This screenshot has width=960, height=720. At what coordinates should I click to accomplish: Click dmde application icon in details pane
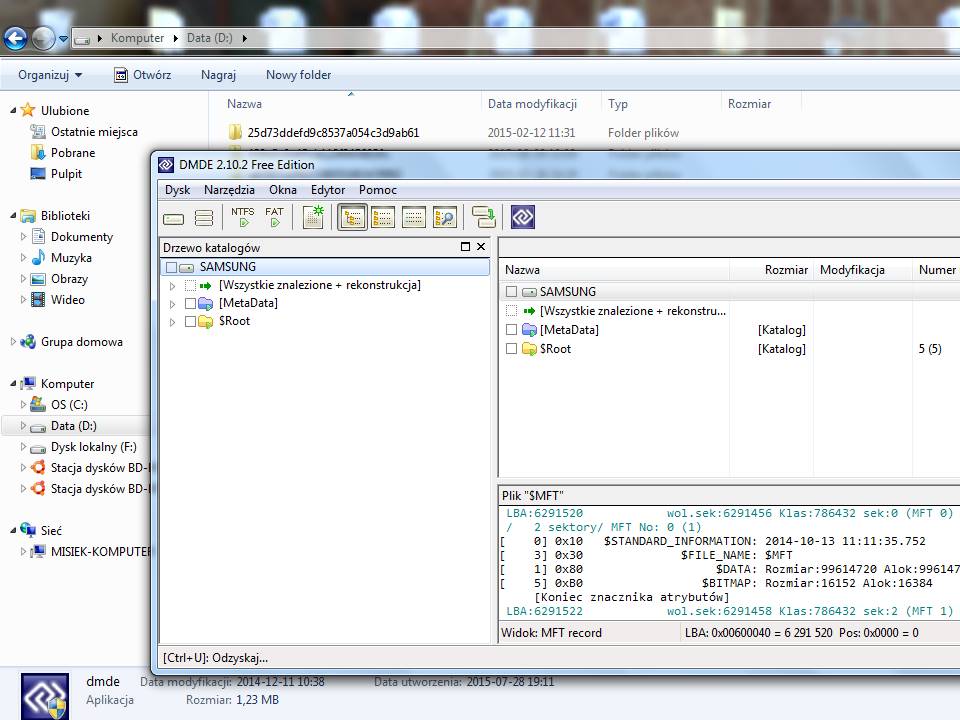(45, 697)
